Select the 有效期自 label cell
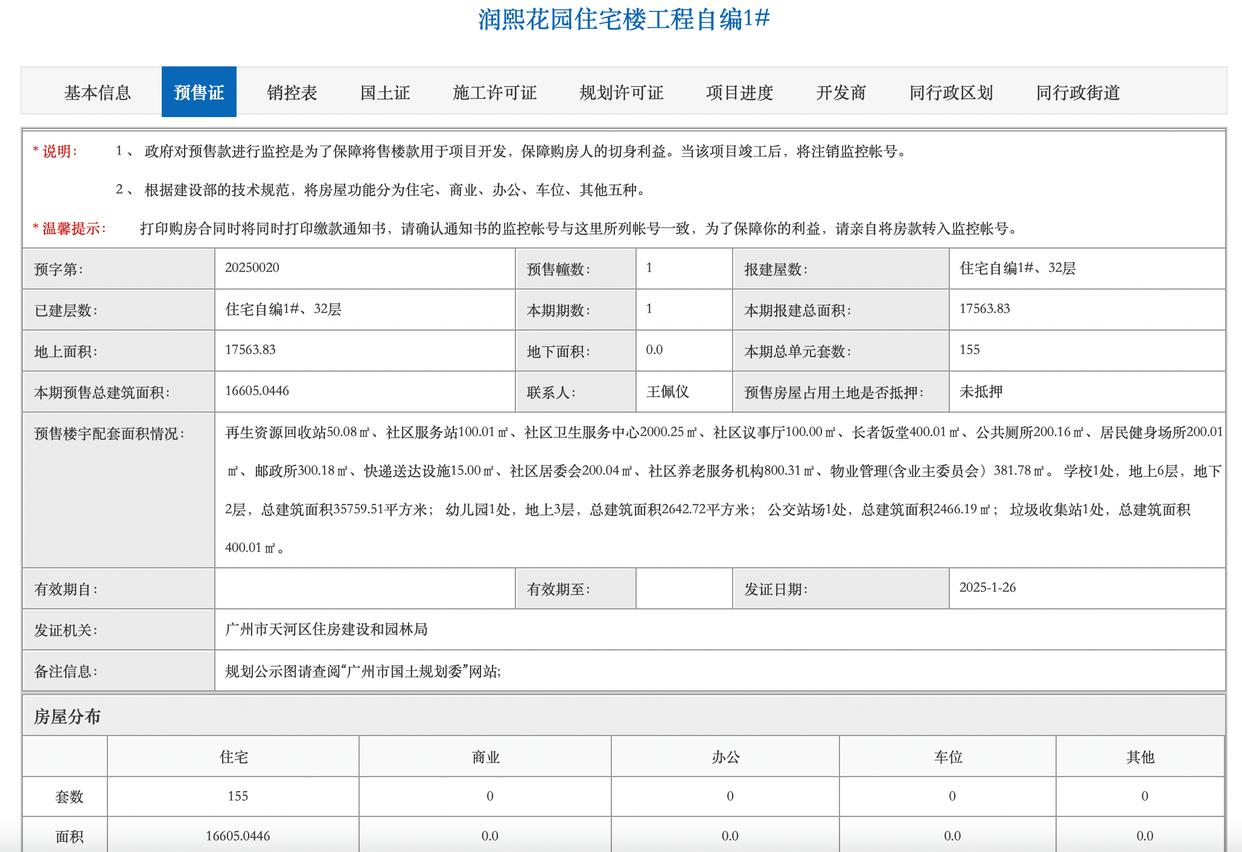 point(118,589)
